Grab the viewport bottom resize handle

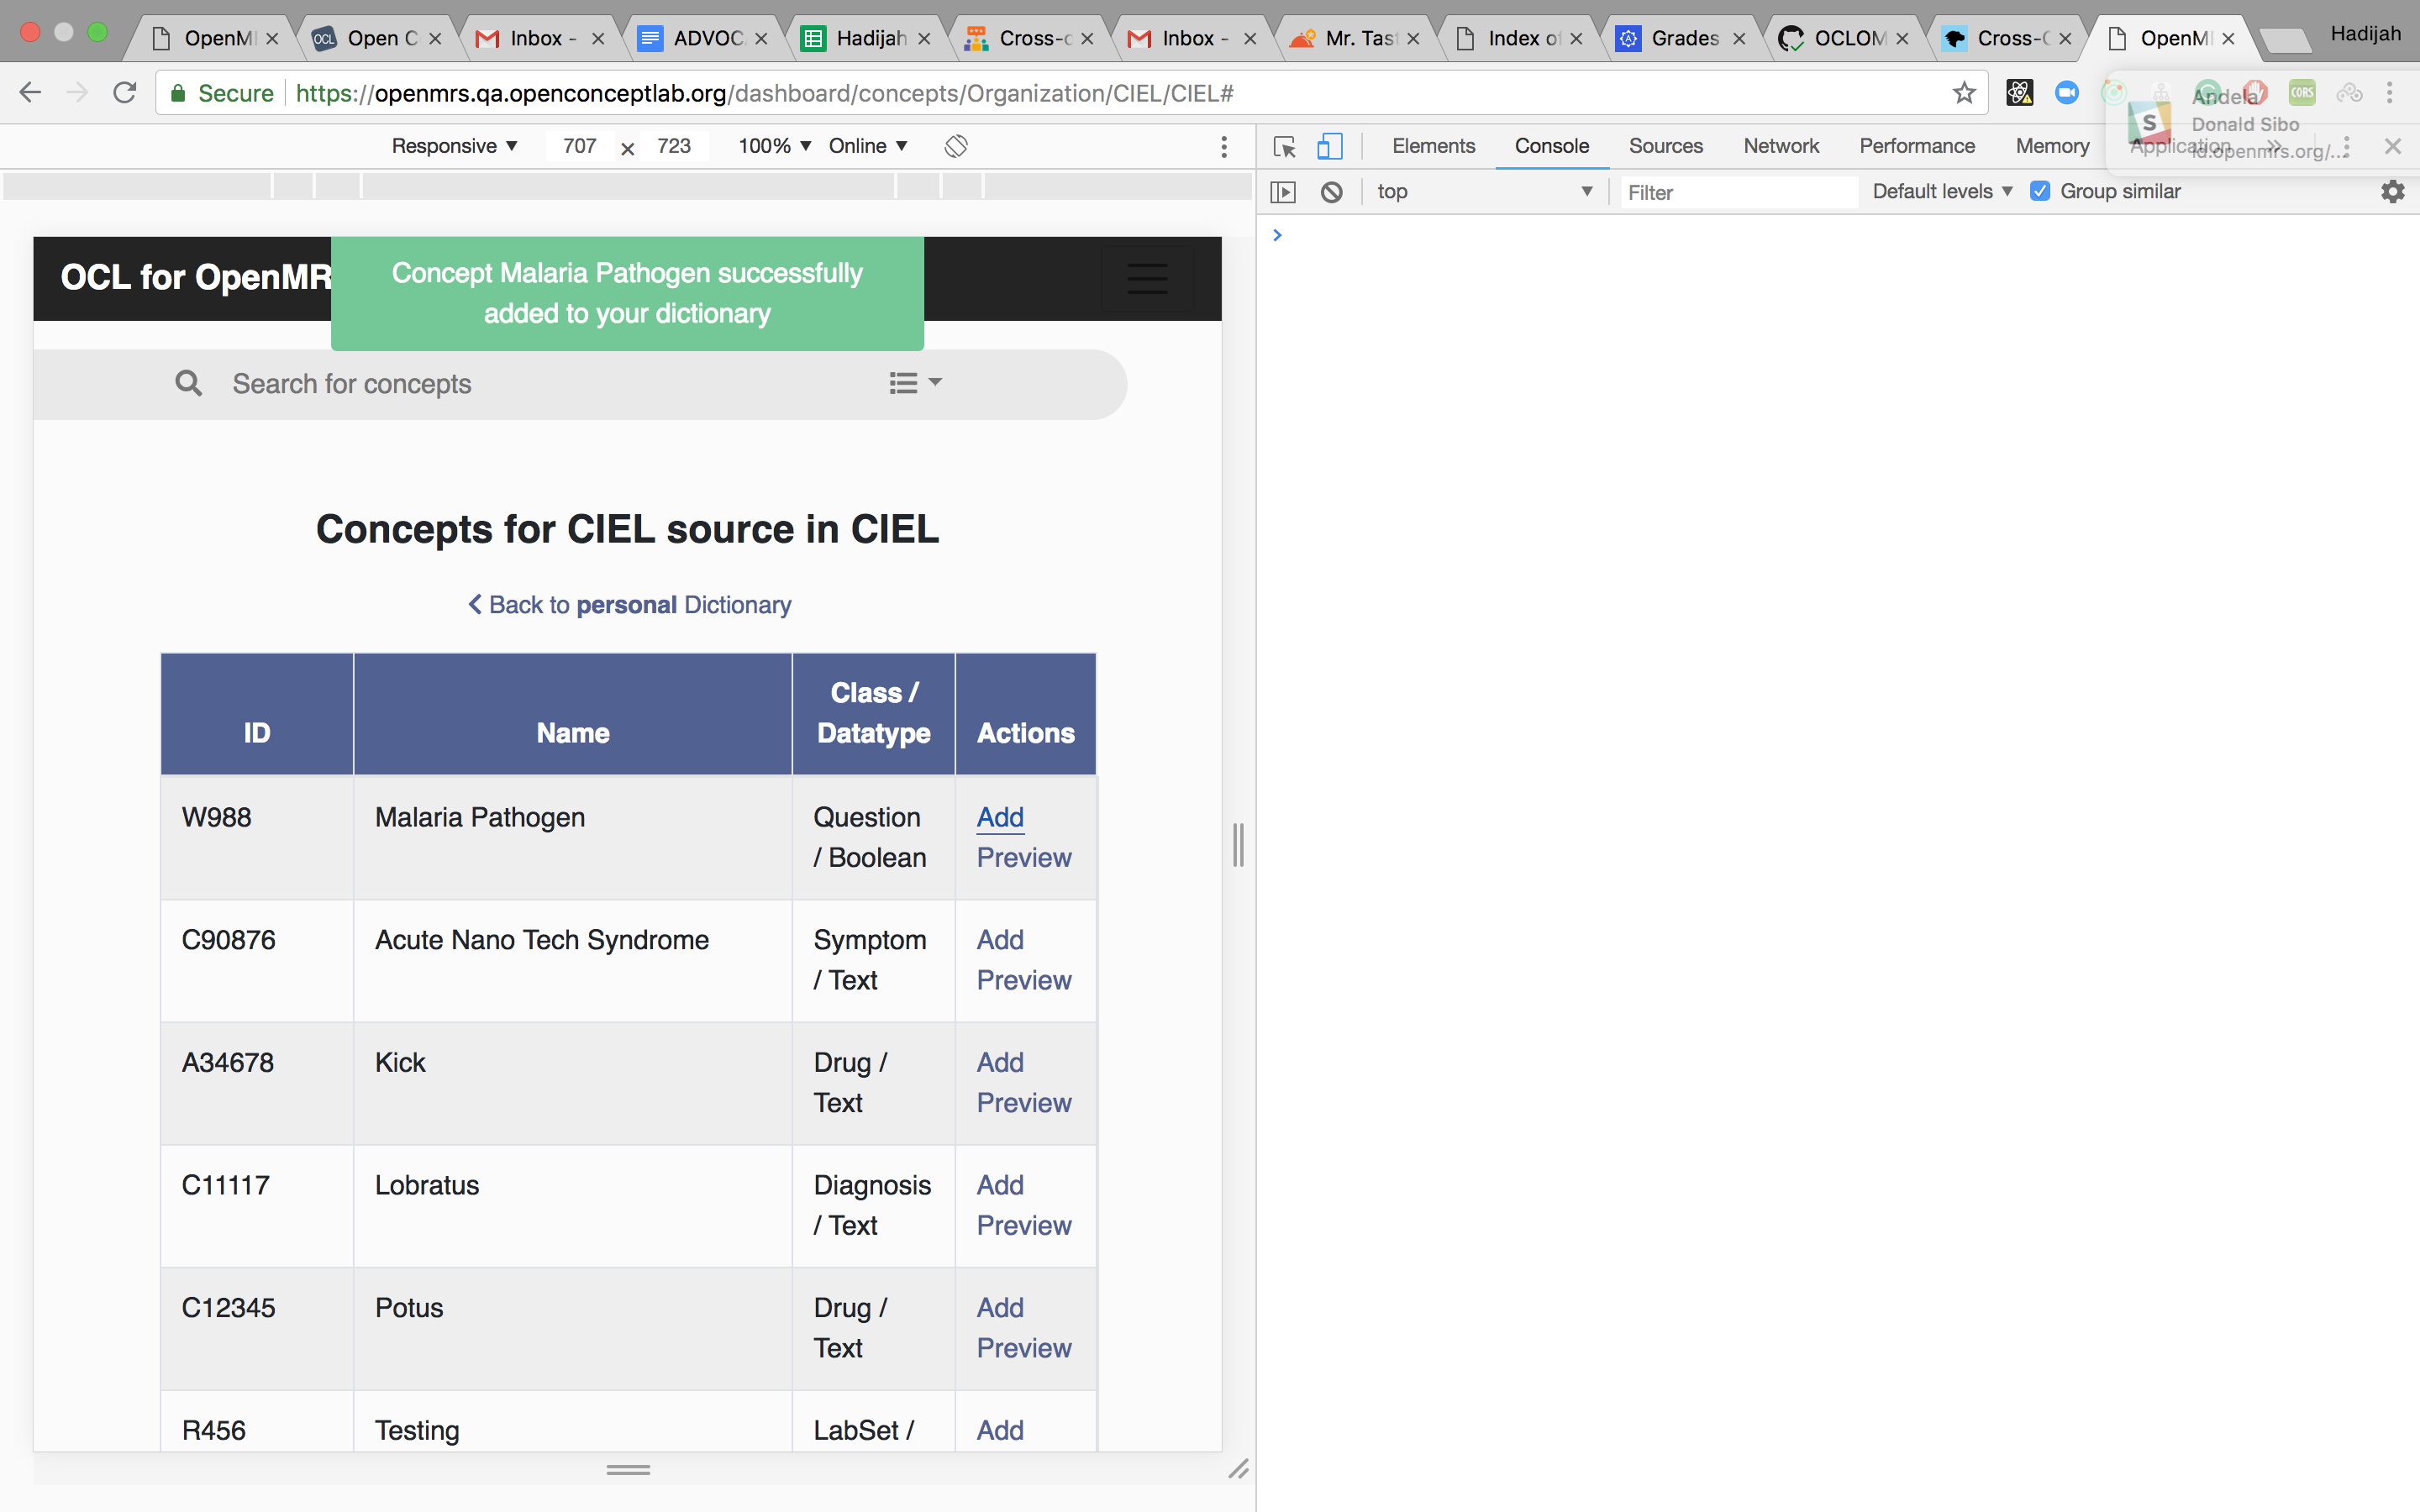[x=628, y=1469]
